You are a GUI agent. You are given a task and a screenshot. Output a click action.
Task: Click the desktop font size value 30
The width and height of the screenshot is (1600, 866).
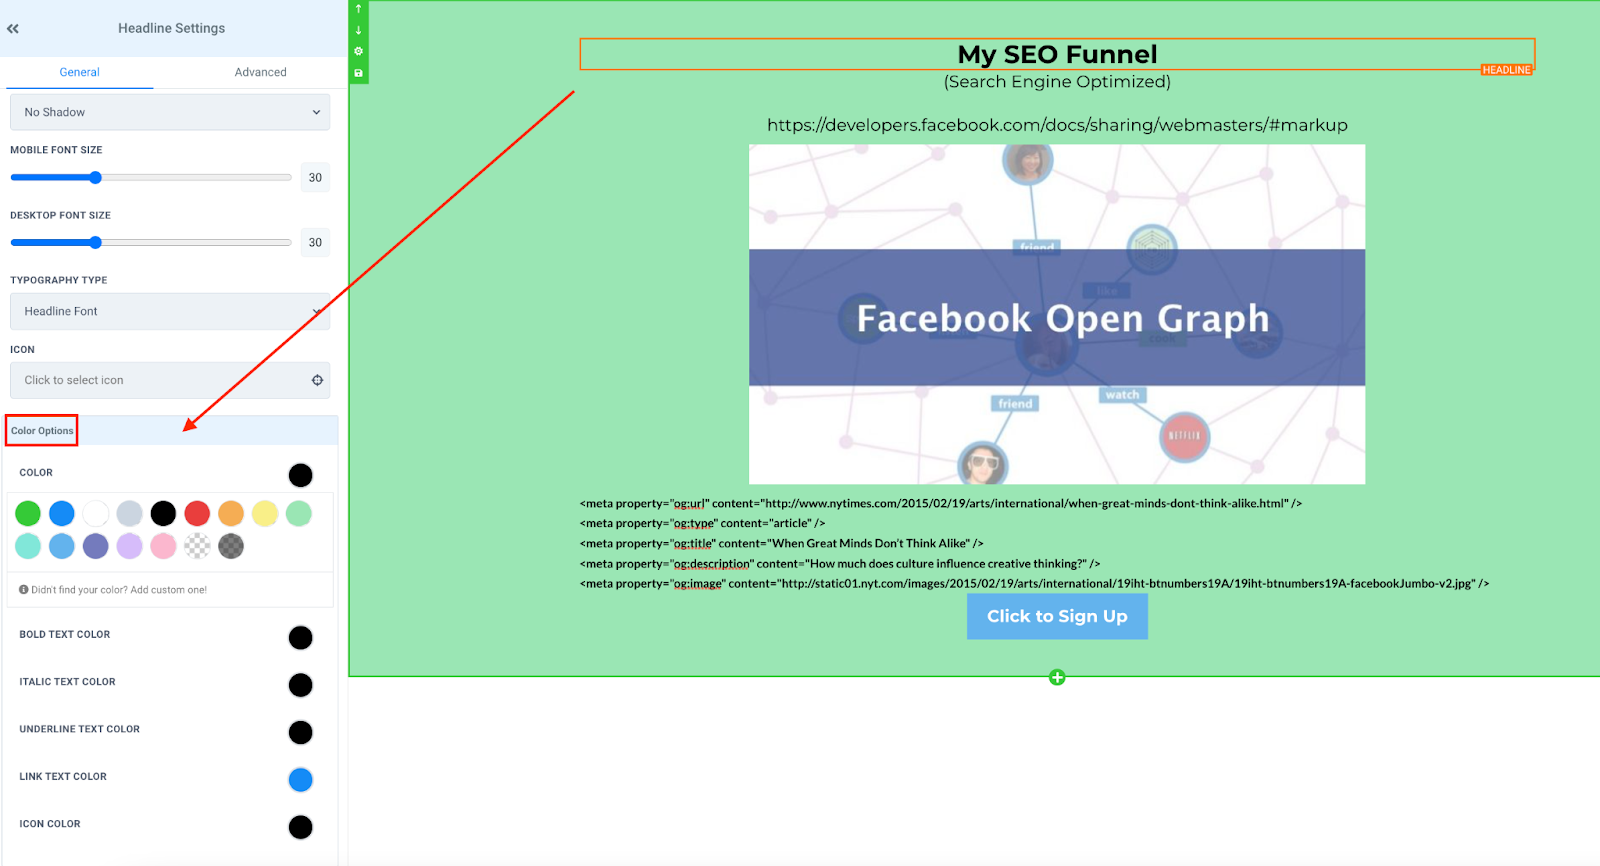315,243
